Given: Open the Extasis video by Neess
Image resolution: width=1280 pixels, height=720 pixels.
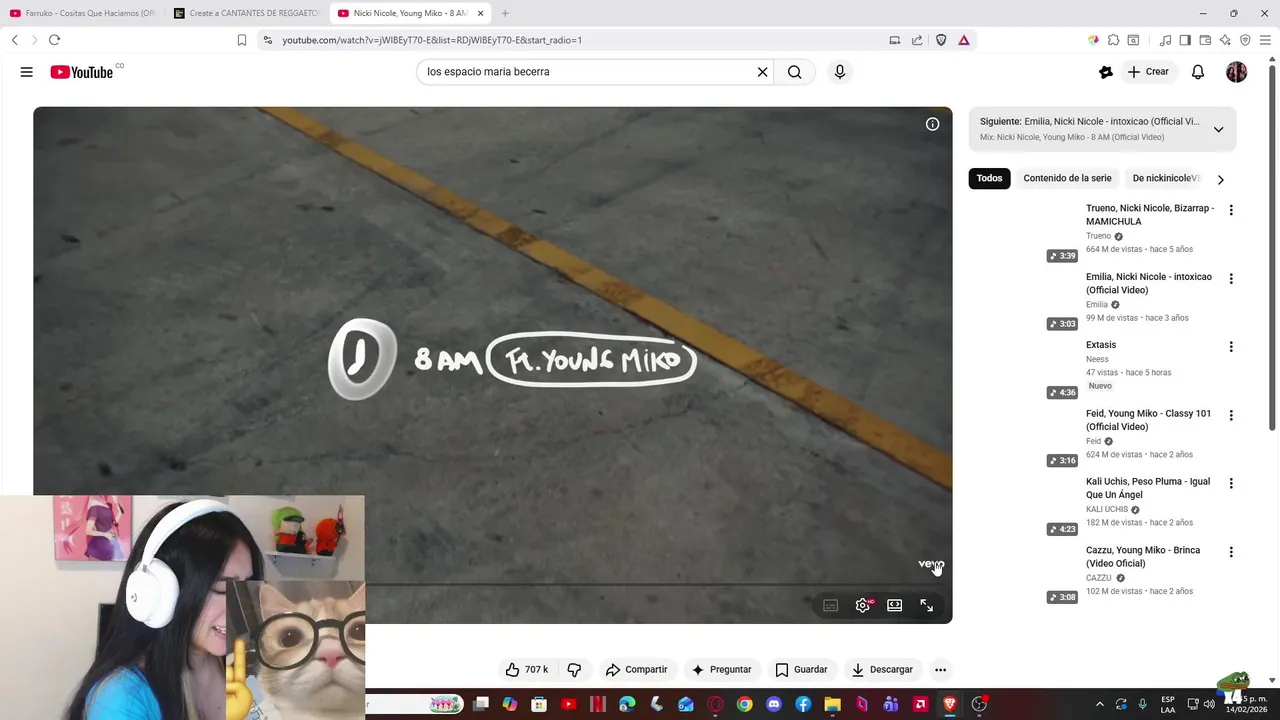Looking at the screenshot, I should pyautogui.click(x=1101, y=345).
